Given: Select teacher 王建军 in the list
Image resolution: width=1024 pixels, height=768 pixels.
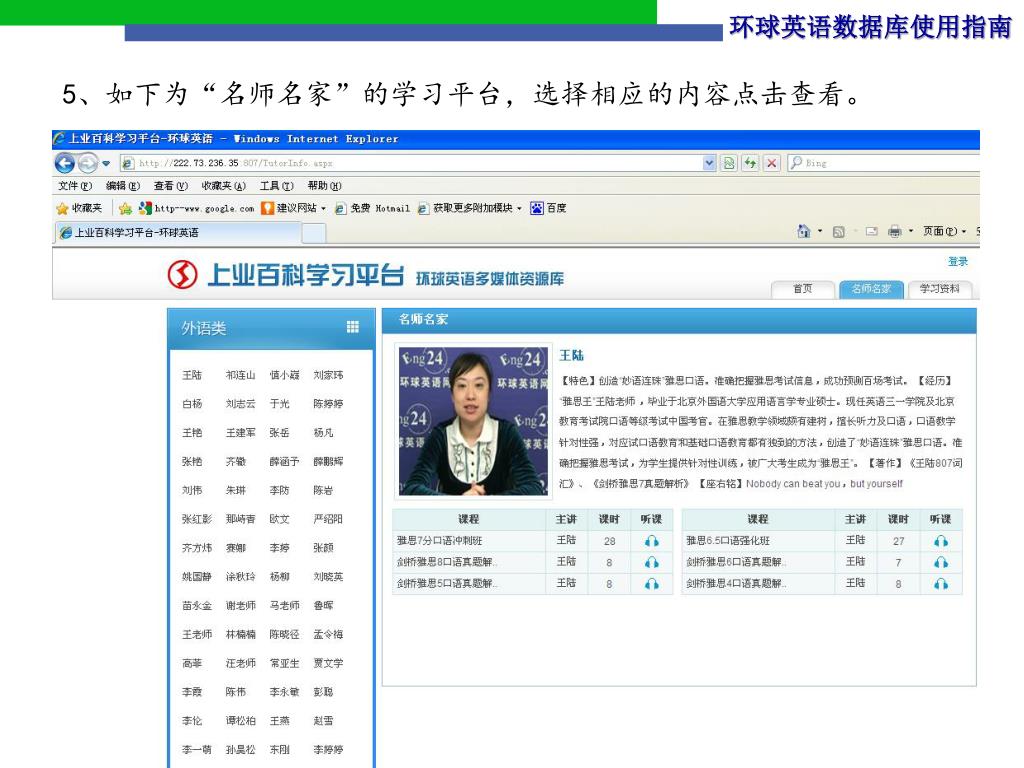Looking at the screenshot, I should click(240, 432).
